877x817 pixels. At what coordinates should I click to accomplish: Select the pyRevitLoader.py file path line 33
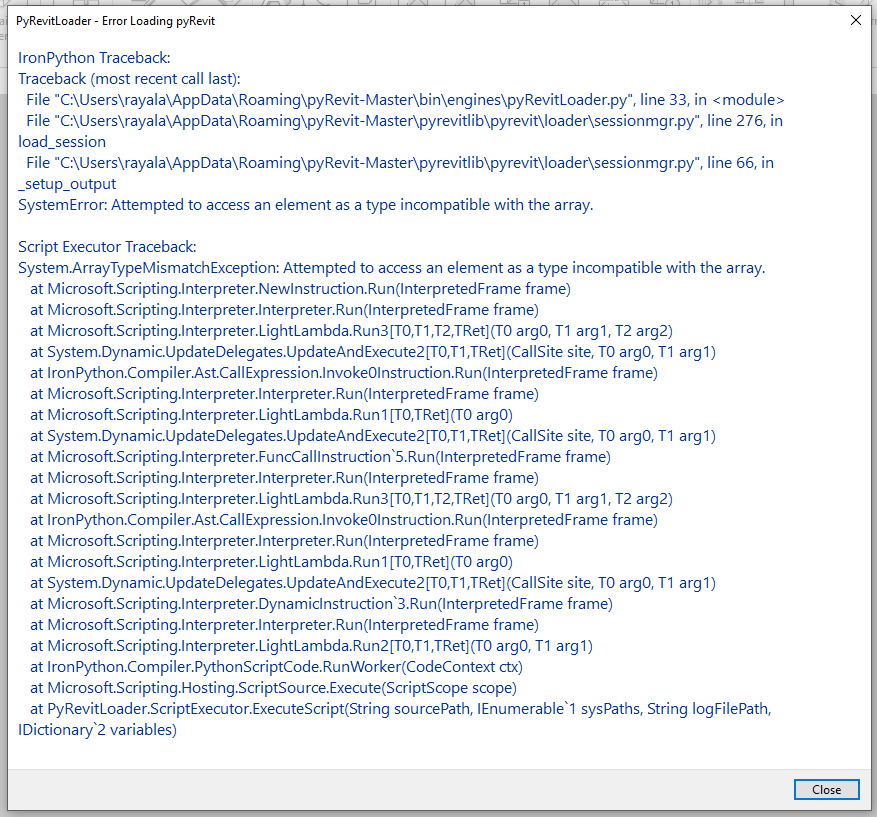click(400, 99)
